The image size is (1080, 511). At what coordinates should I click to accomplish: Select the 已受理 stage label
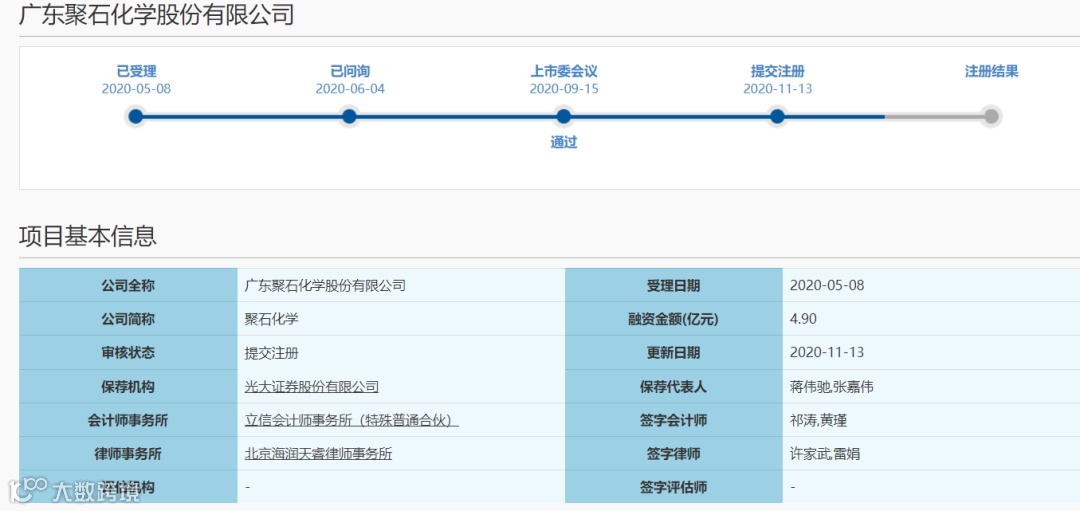point(136,71)
